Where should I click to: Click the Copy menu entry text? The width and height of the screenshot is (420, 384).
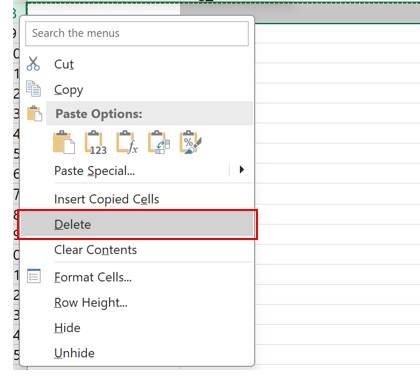point(69,90)
